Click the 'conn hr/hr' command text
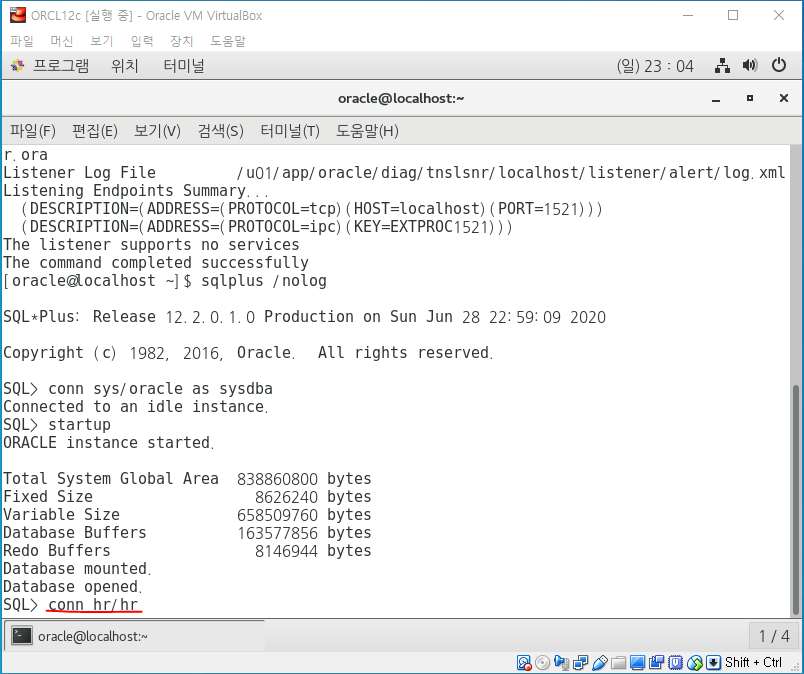This screenshot has height=674, width=804. coord(93,604)
